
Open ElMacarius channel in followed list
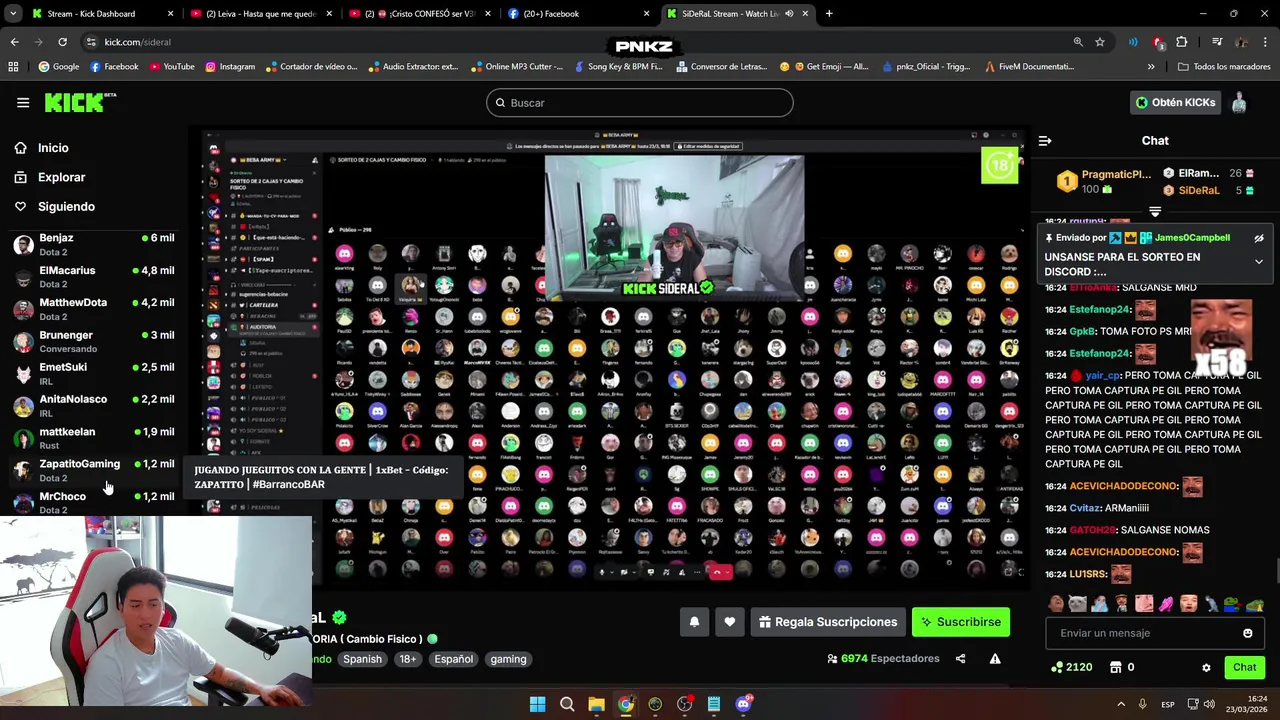click(x=94, y=277)
